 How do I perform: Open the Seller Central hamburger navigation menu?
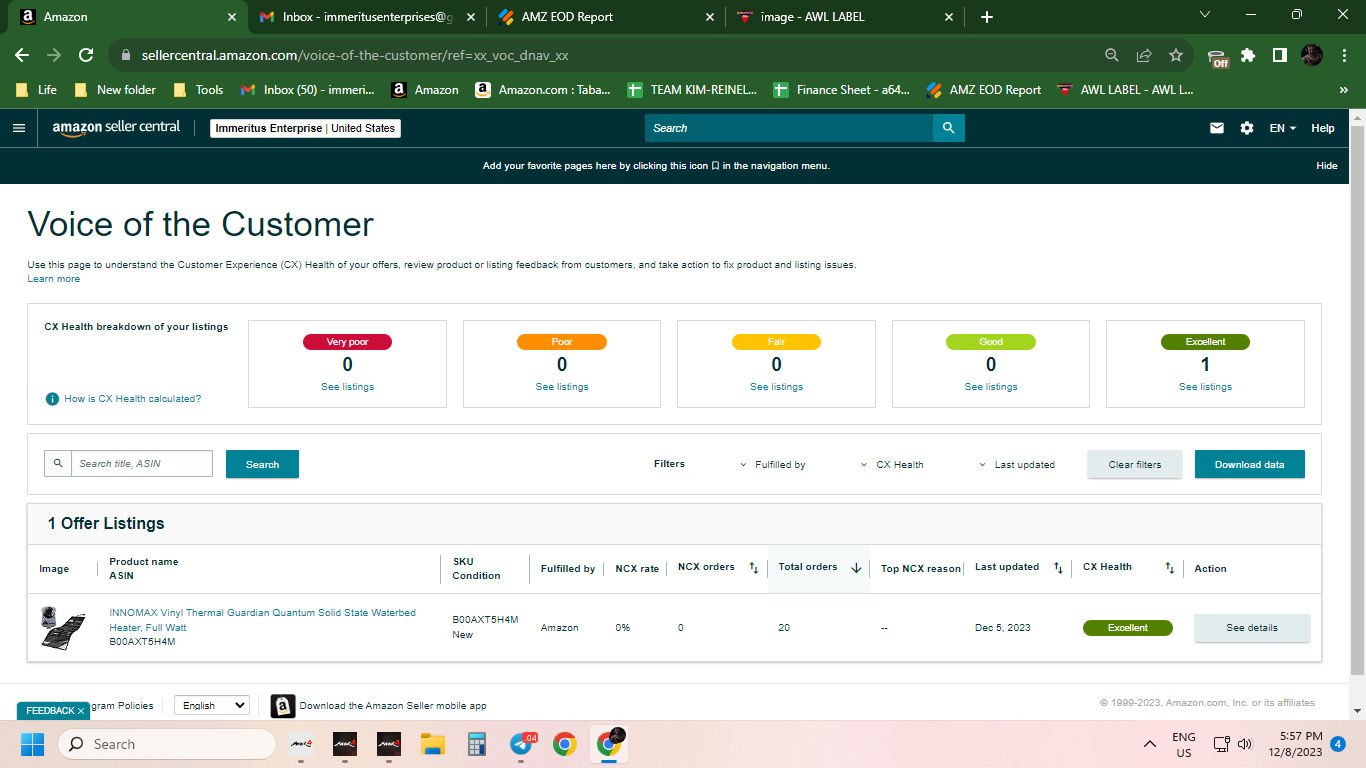(18, 128)
